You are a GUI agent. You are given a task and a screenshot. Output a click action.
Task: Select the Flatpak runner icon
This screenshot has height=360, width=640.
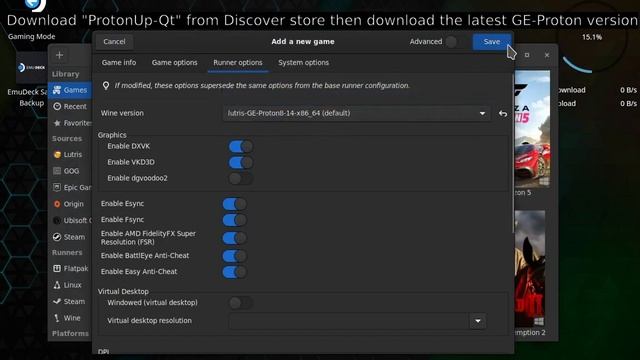57,269
